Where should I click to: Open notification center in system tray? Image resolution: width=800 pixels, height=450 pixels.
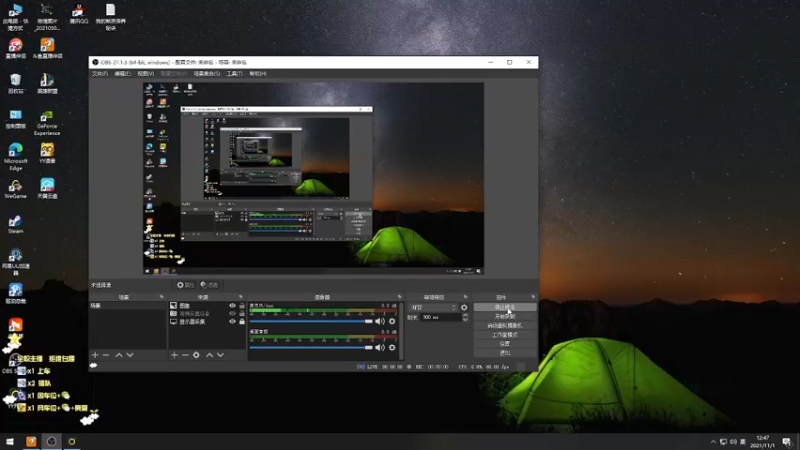click(787, 441)
